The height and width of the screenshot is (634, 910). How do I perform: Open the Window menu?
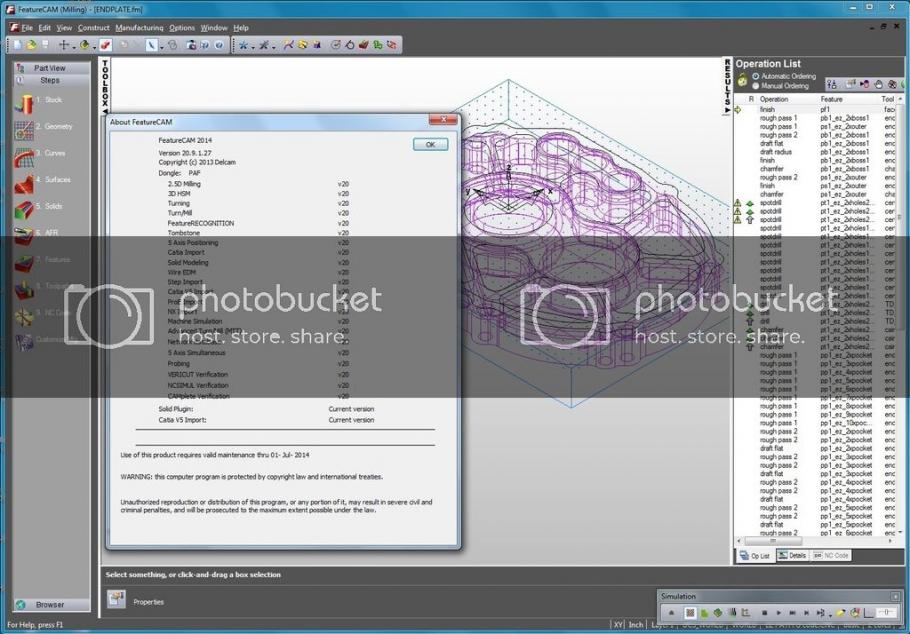tap(214, 28)
